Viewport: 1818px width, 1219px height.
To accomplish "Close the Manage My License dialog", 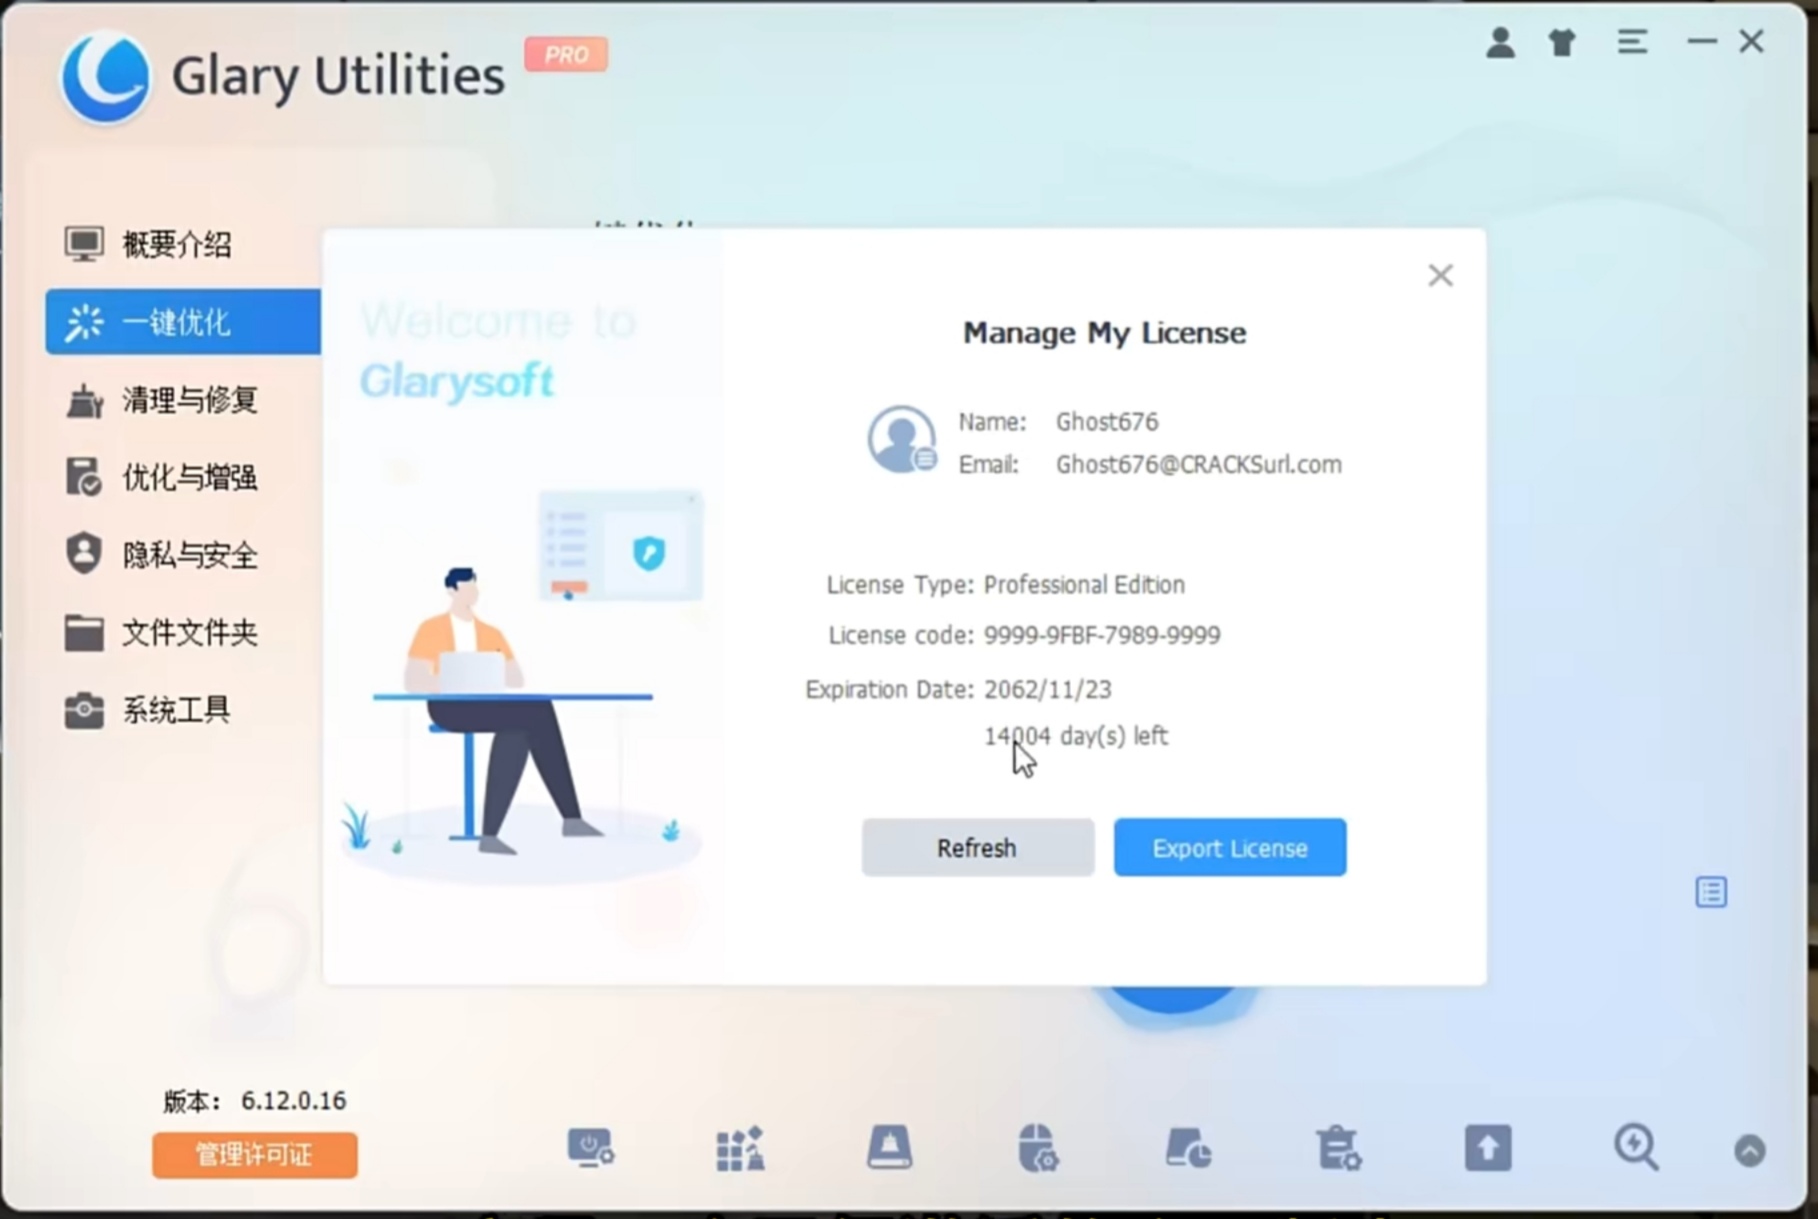I will (1440, 275).
